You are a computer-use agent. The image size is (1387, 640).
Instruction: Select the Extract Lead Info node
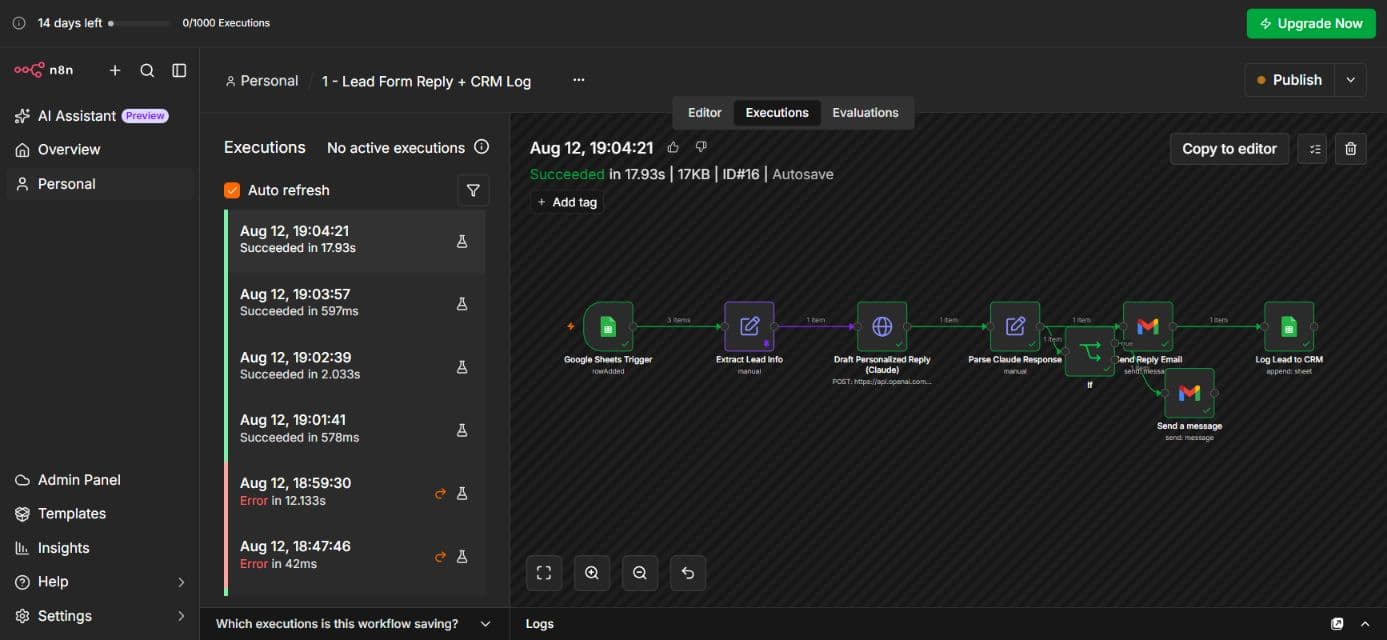(749, 327)
